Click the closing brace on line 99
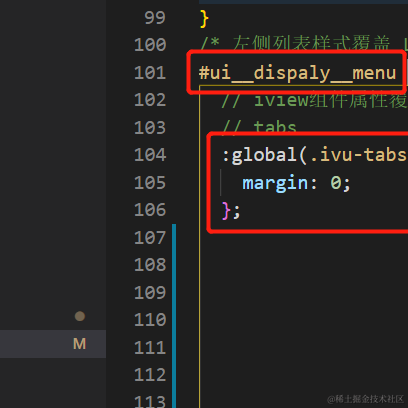This screenshot has height=408, width=408. click(x=204, y=19)
